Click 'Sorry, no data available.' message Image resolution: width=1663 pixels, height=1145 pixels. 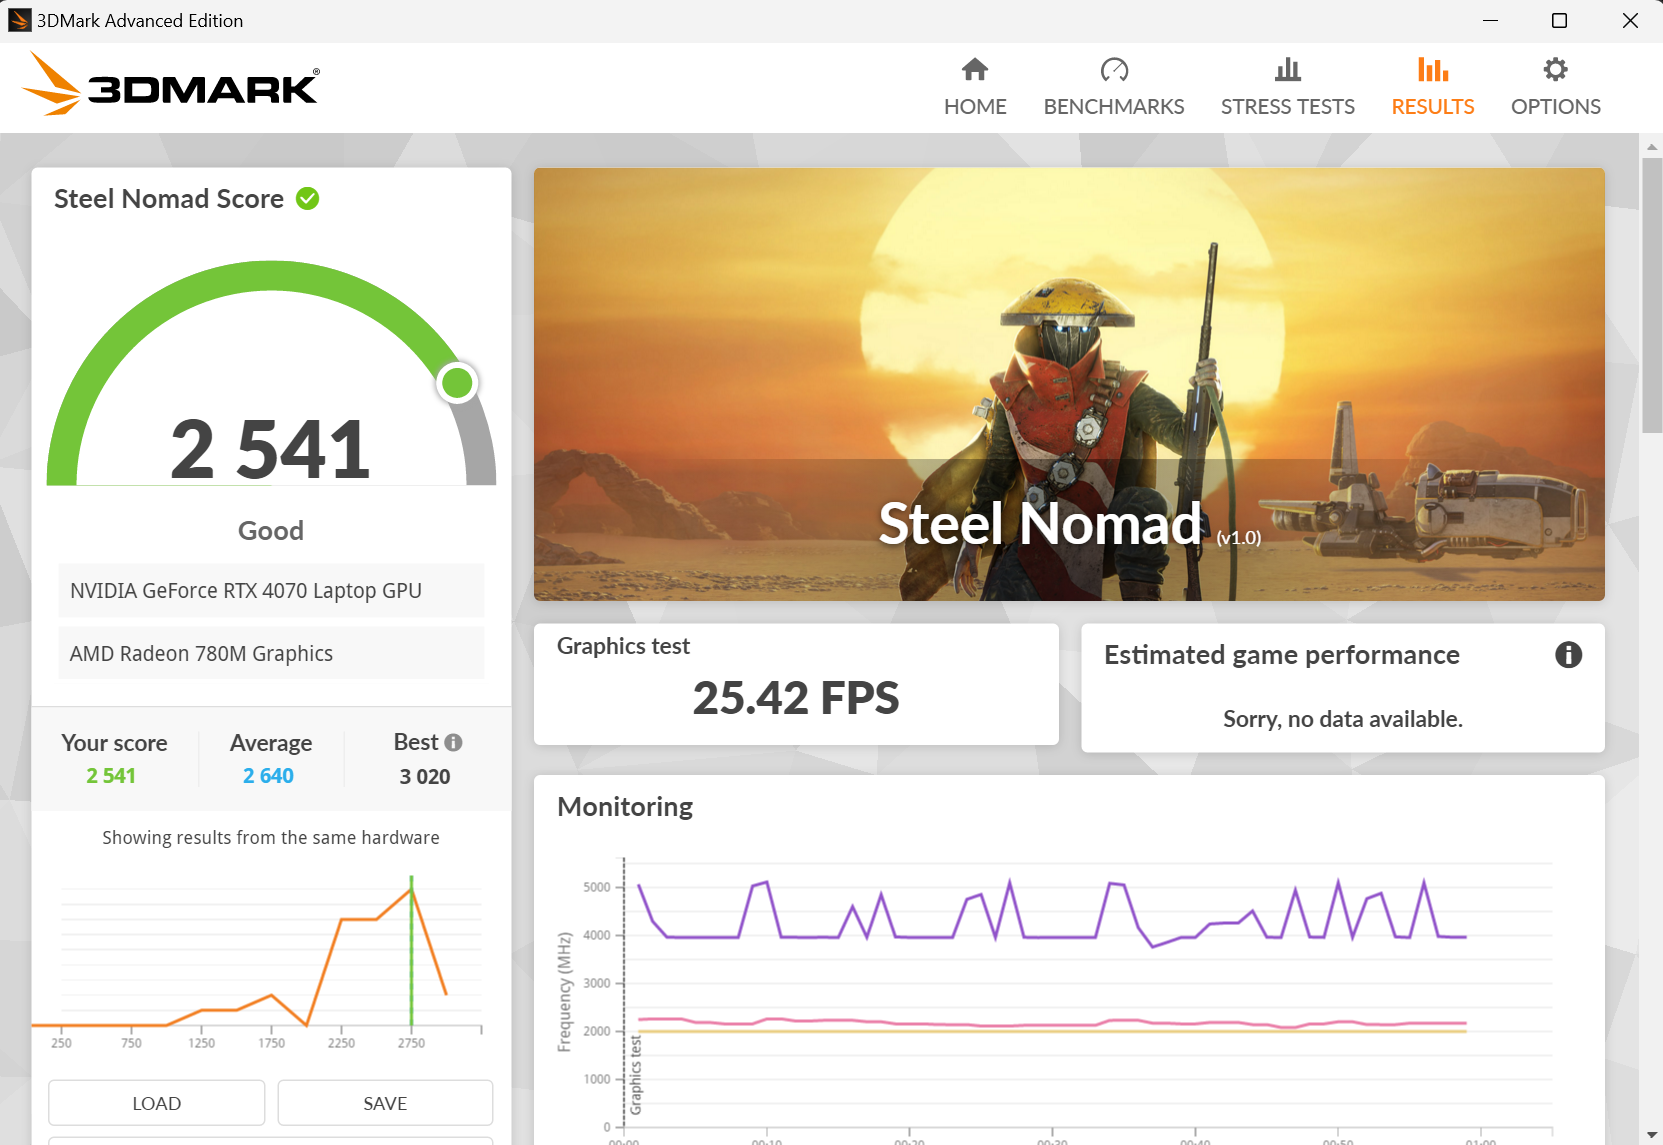(x=1343, y=719)
